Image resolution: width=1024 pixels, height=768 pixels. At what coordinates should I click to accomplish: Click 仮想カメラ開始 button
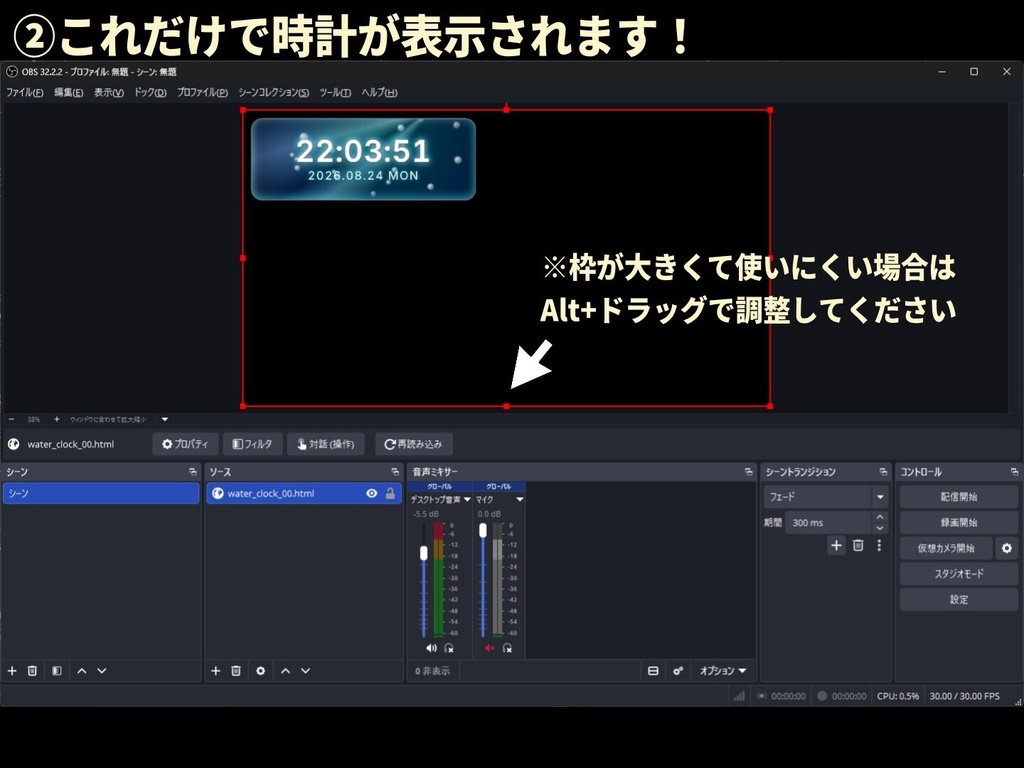[946, 548]
